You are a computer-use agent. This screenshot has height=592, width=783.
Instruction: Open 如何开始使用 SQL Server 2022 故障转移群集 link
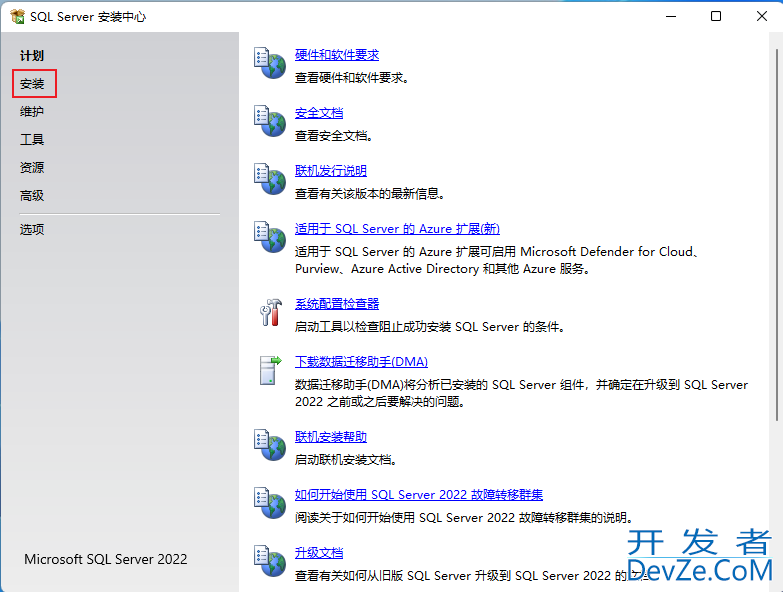click(418, 495)
